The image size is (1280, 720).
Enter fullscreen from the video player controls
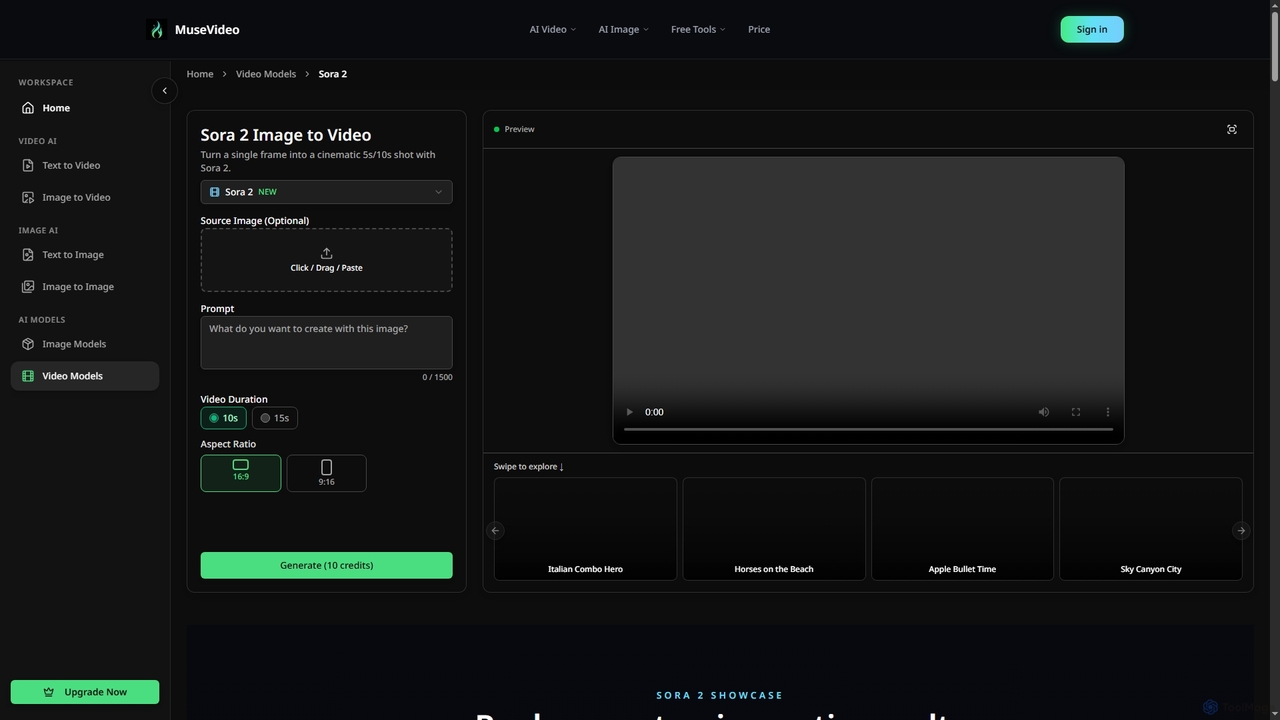(1076, 412)
